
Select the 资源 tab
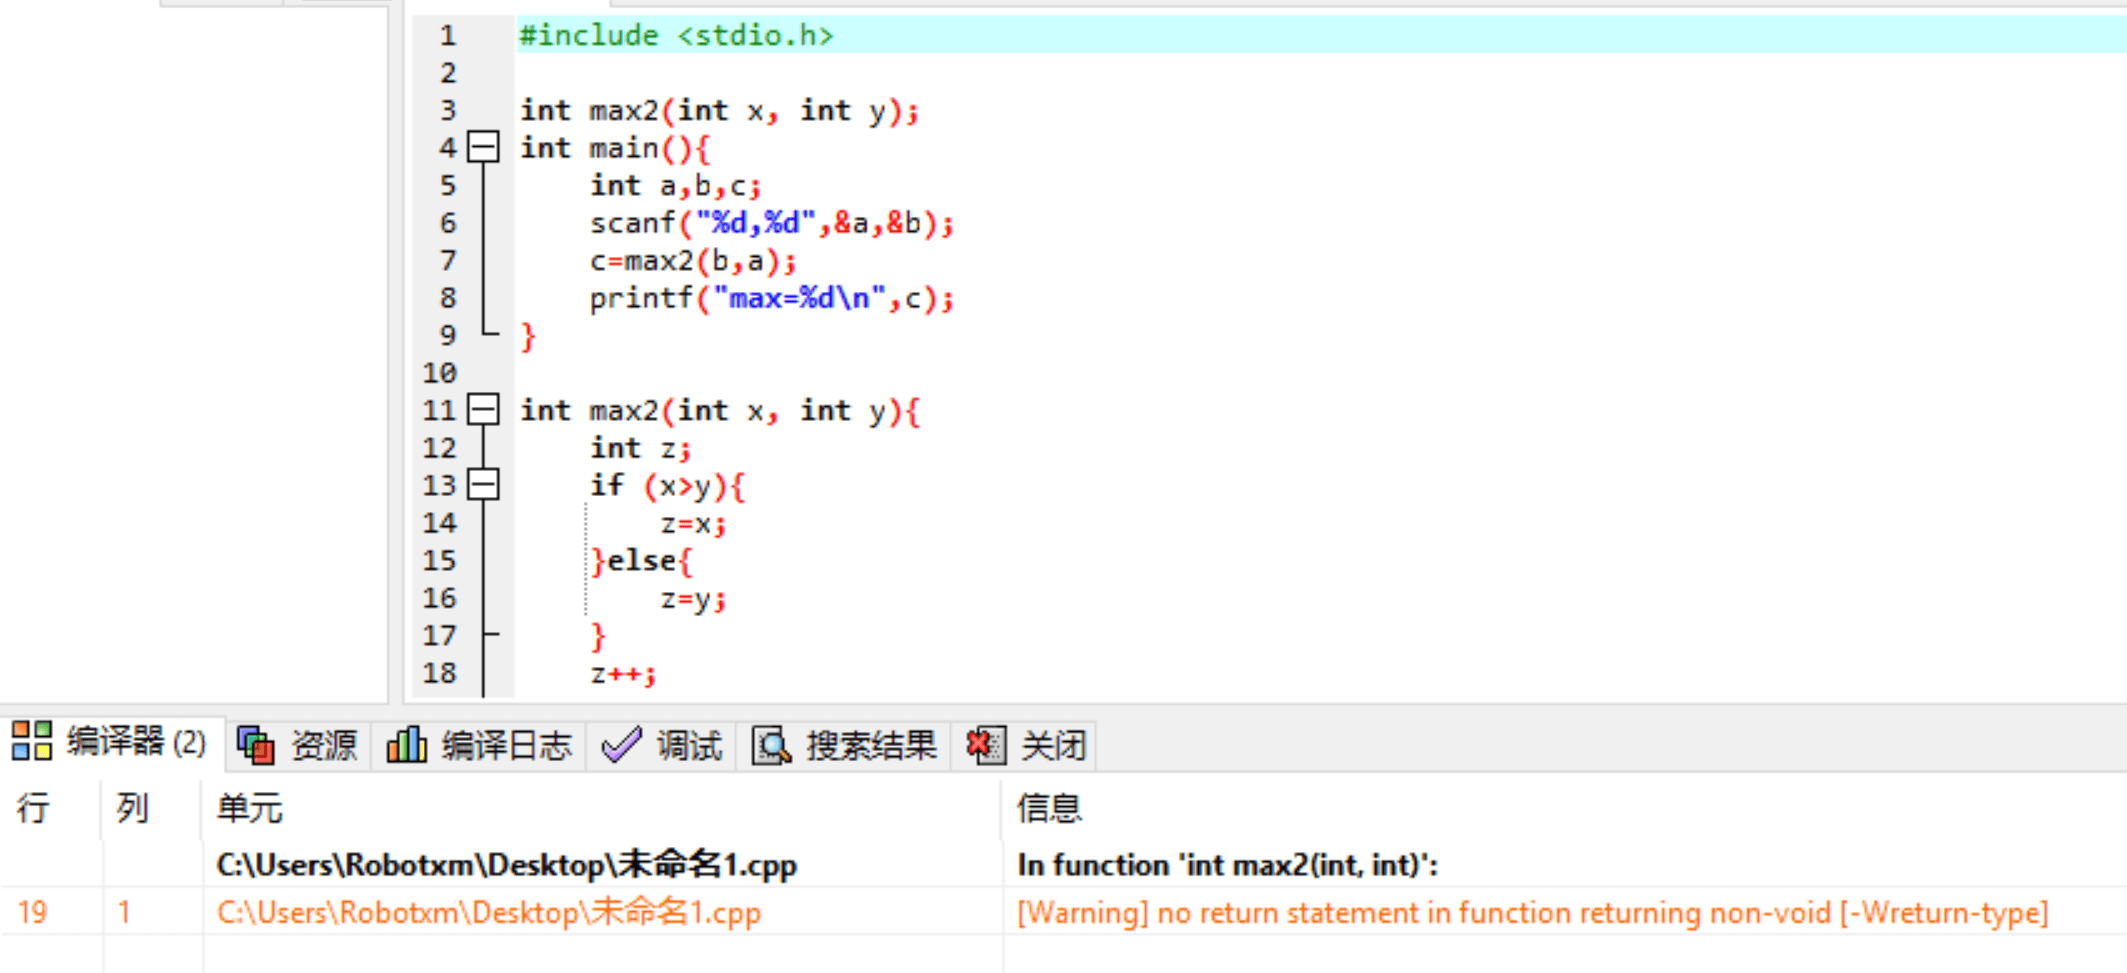pyautogui.click(x=324, y=746)
